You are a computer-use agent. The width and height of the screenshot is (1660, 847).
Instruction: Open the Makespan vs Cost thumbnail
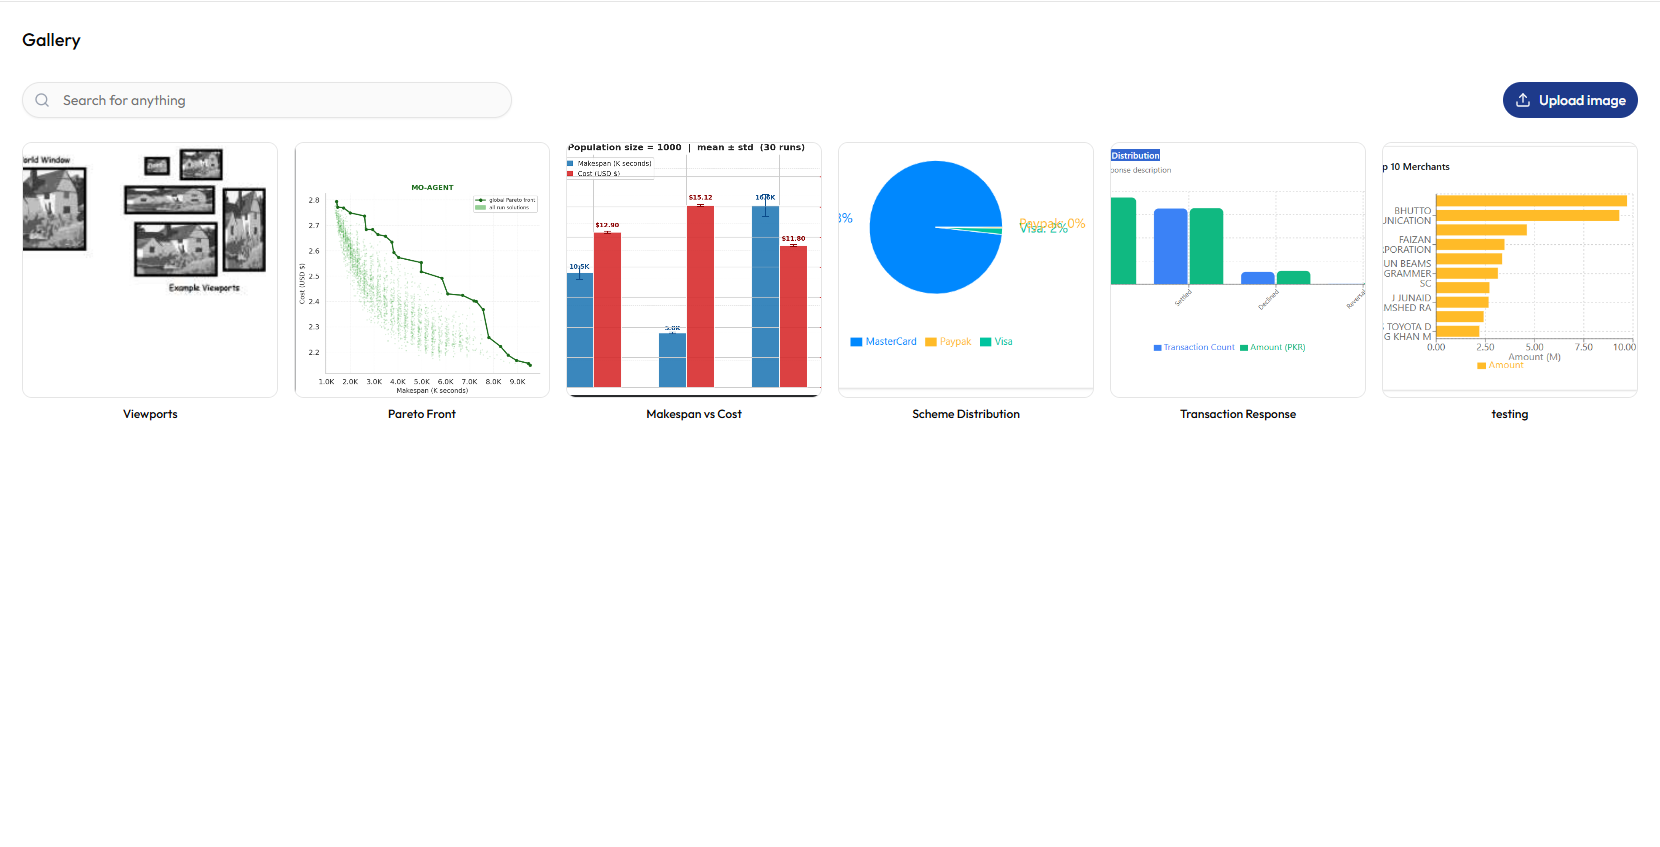pos(694,270)
